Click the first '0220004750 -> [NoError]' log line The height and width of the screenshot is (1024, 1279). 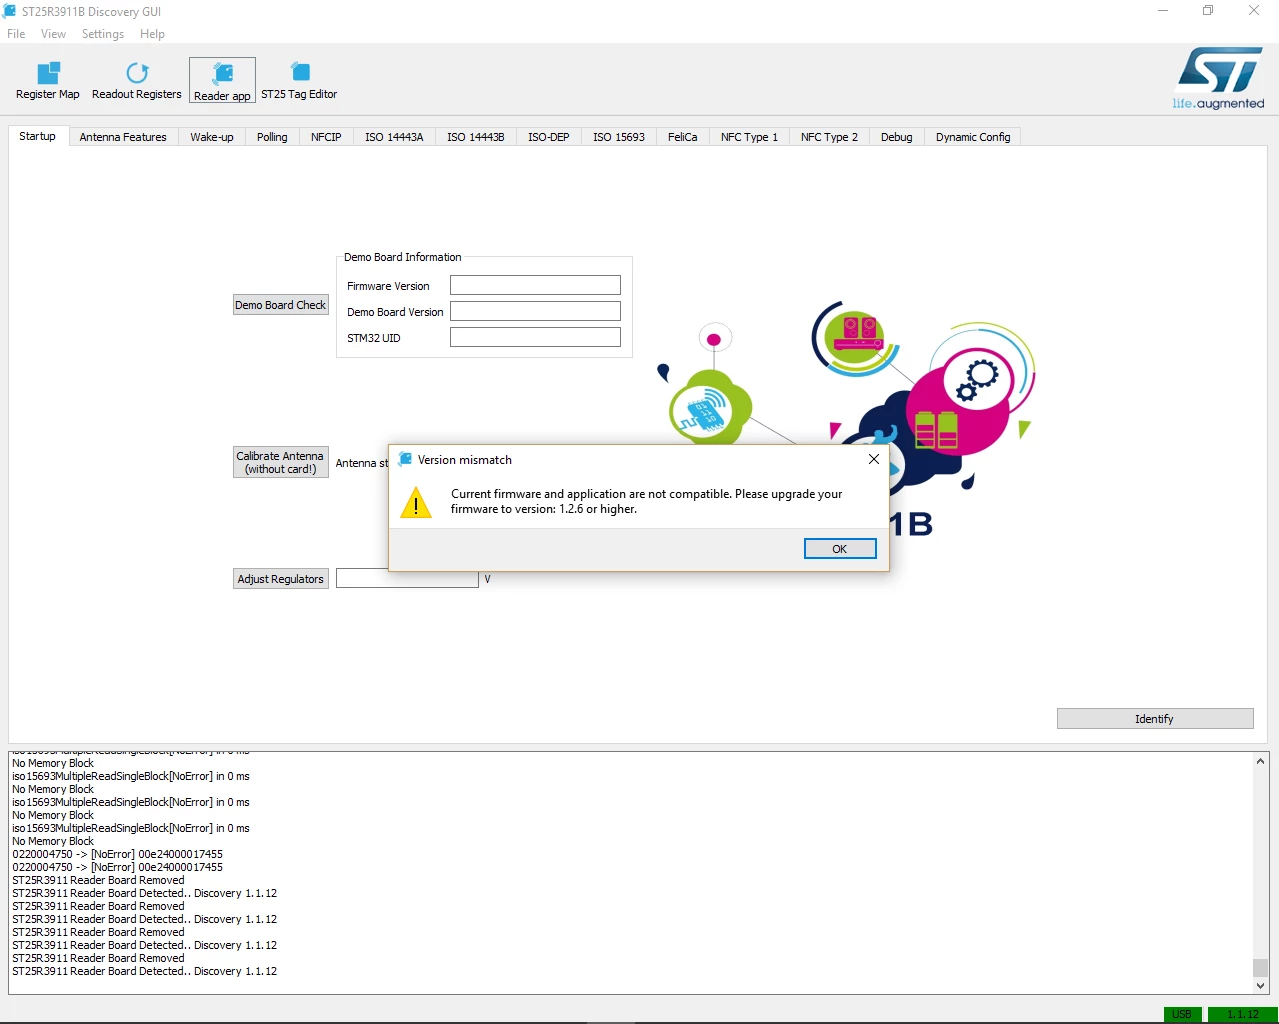pyautogui.click(x=117, y=854)
